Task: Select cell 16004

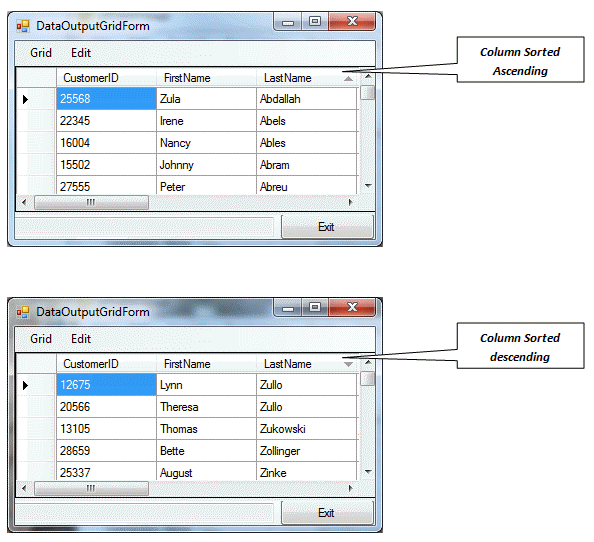Action: coord(106,143)
